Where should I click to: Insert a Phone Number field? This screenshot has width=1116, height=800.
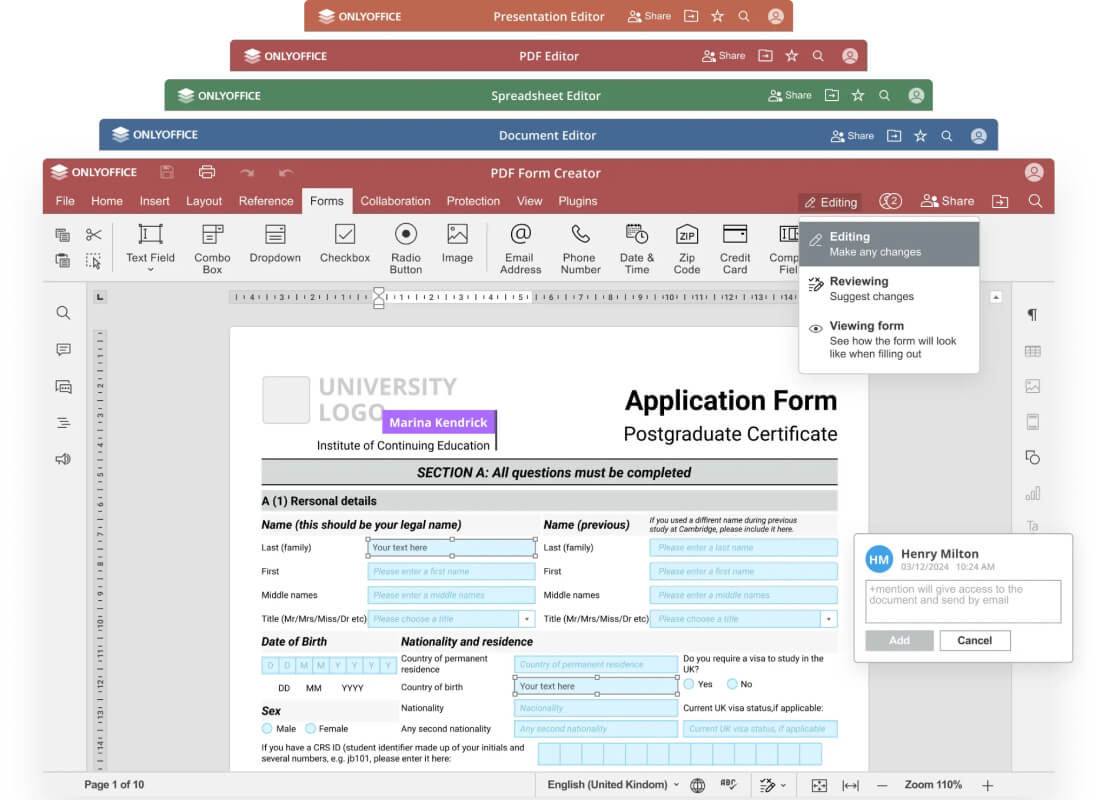coord(580,248)
